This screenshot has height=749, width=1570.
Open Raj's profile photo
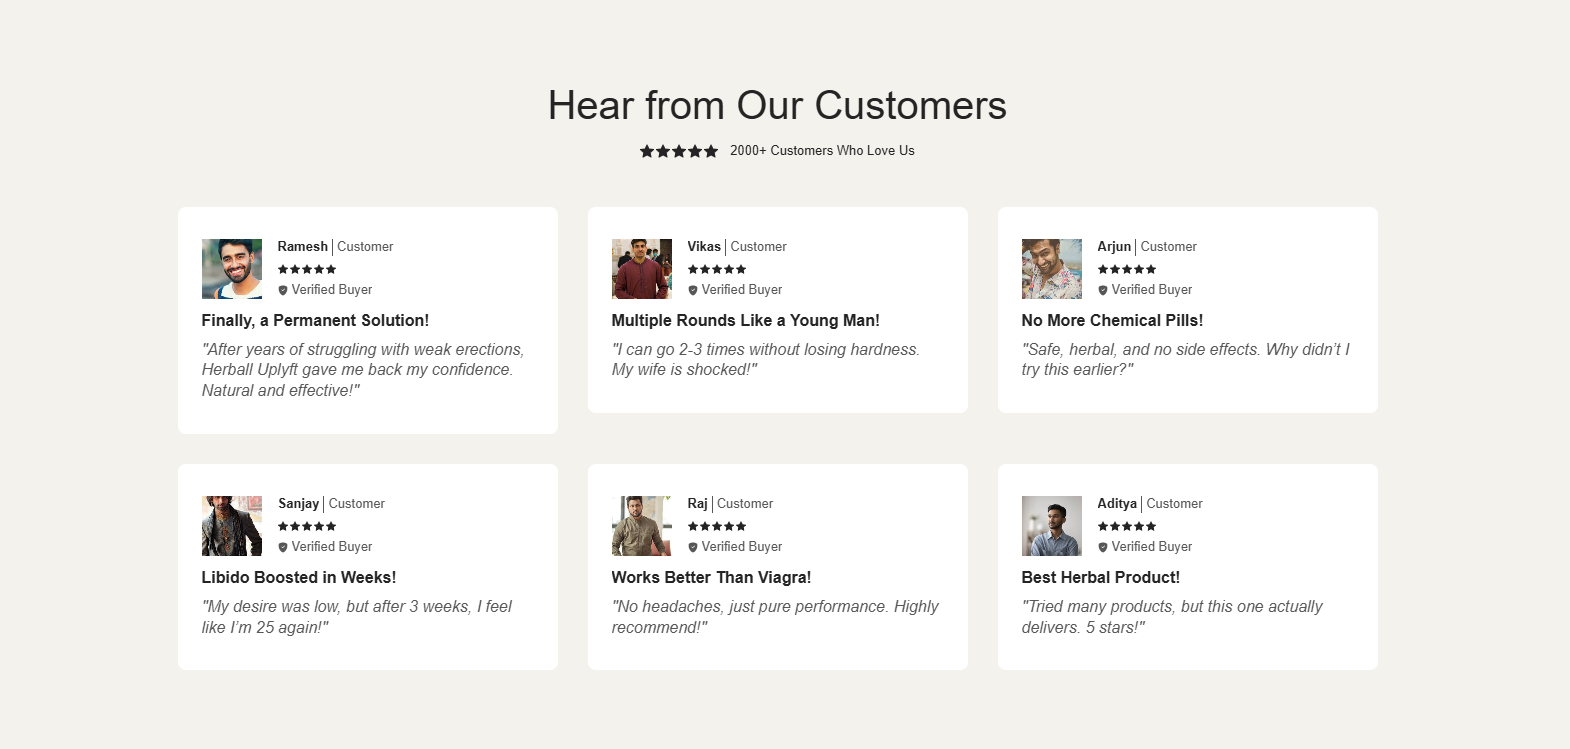click(x=642, y=526)
